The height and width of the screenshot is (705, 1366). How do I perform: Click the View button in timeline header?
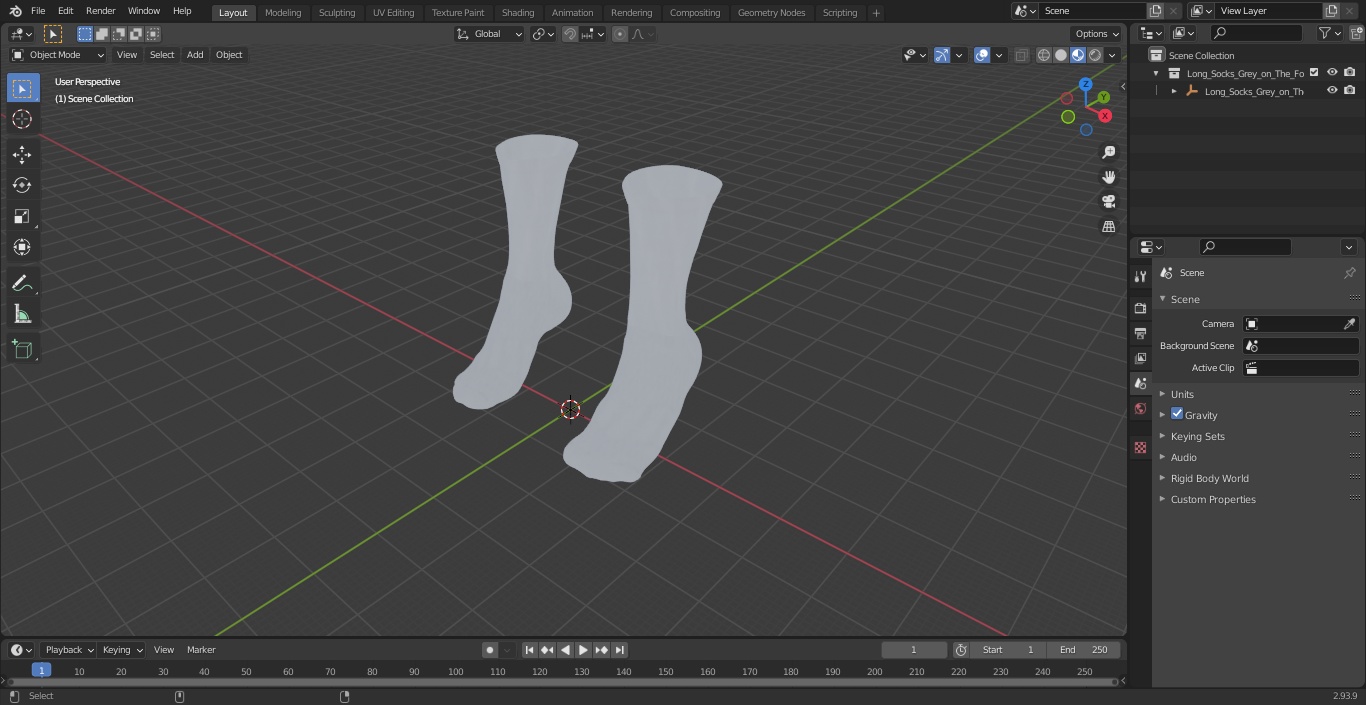tap(164, 650)
